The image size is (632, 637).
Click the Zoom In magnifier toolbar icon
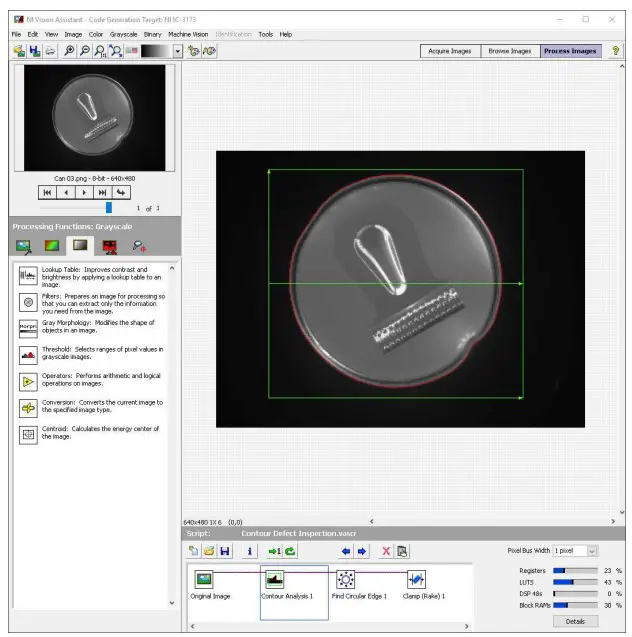click(x=68, y=50)
